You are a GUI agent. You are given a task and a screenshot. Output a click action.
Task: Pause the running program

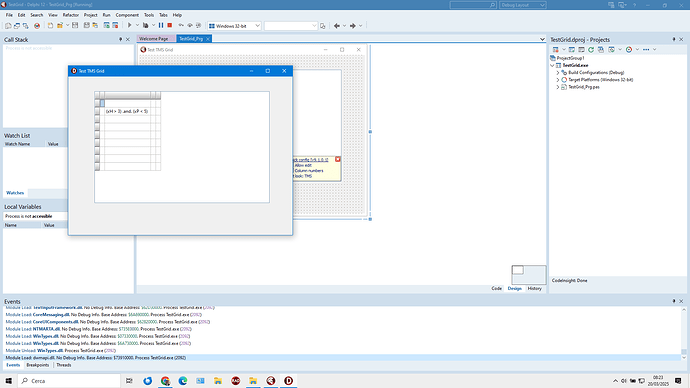tap(161, 26)
